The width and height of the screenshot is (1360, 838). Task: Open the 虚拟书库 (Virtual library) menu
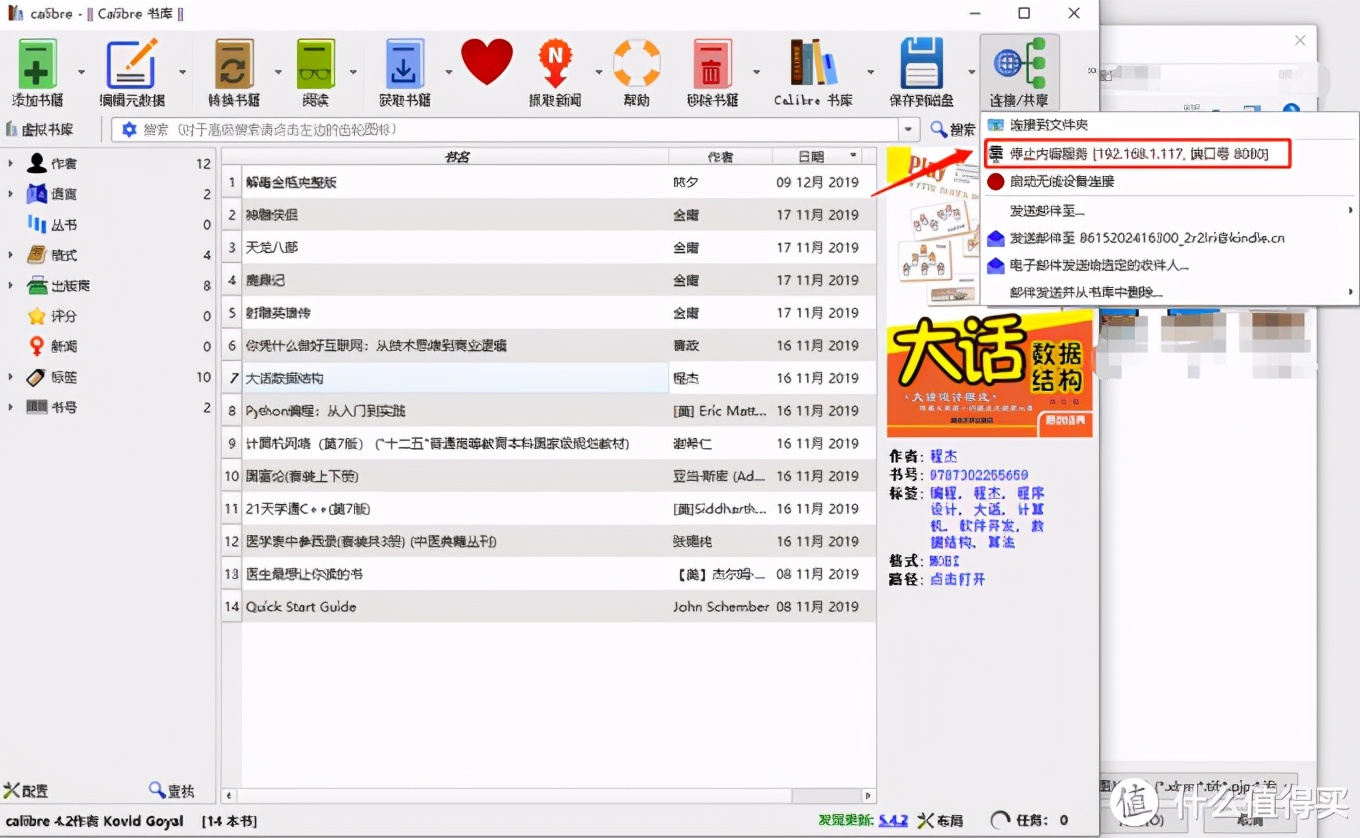[x=45, y=128]
